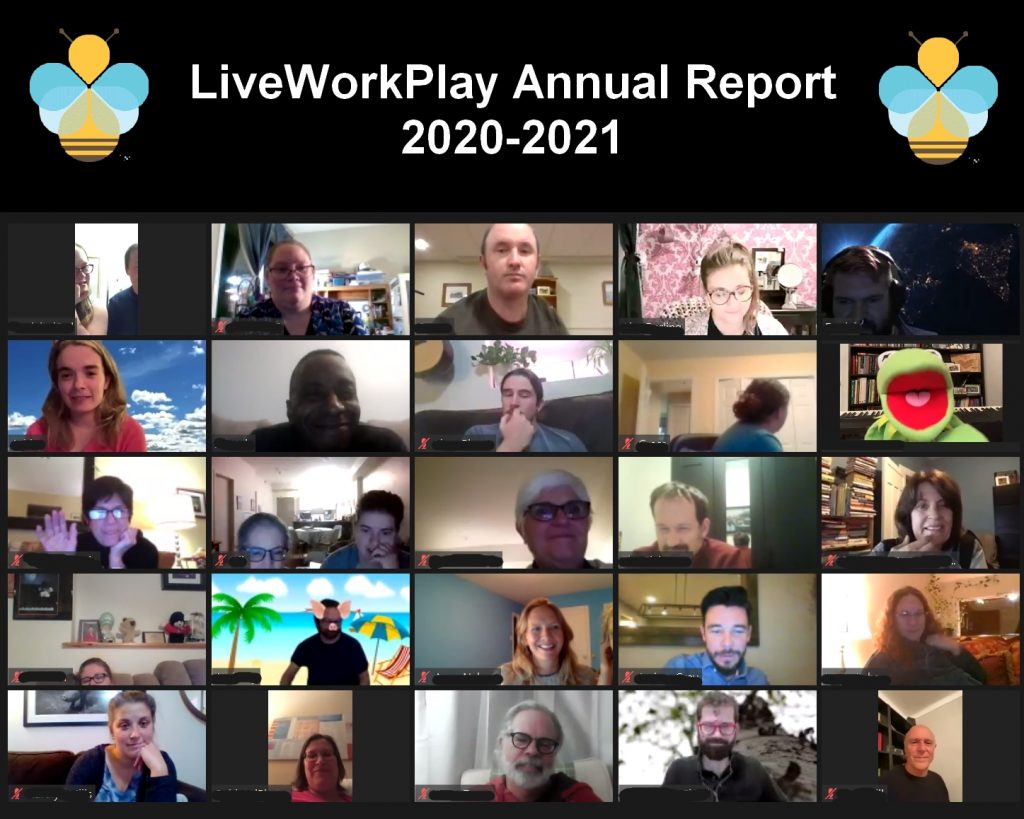This screenshot has width=1024, height=819.
Task: Click the muted mic icon on the brown couch cardigan tile
Action: coord(17,794)
